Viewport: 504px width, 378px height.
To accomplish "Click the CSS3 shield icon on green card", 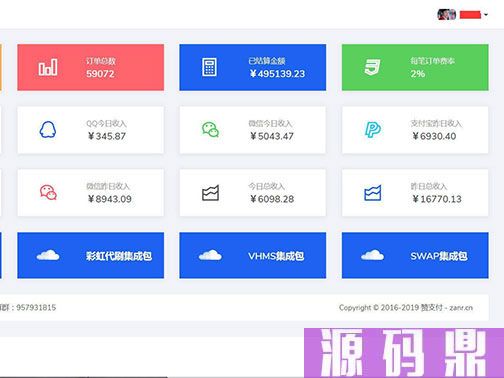I will pyautogui.click(x=372, y=67).
